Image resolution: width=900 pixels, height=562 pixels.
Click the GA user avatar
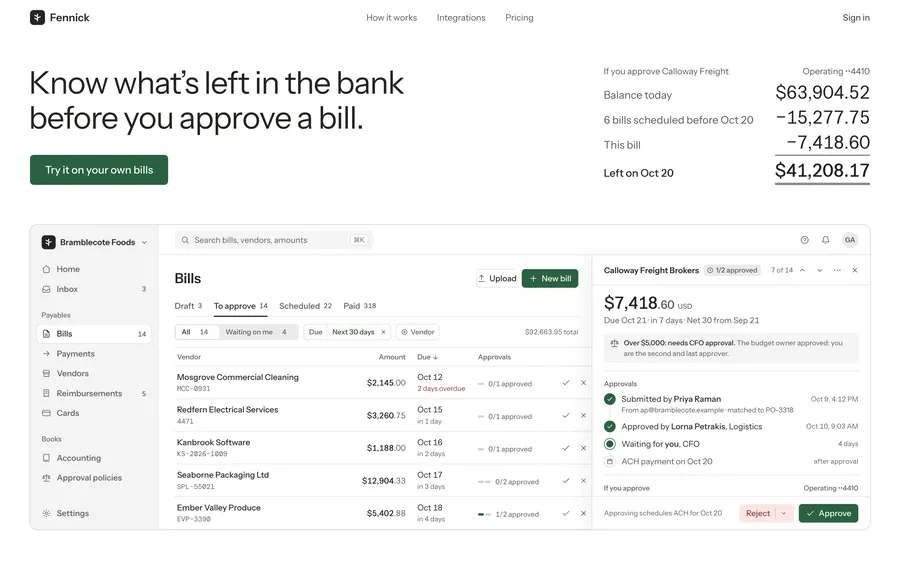[850, 240]
